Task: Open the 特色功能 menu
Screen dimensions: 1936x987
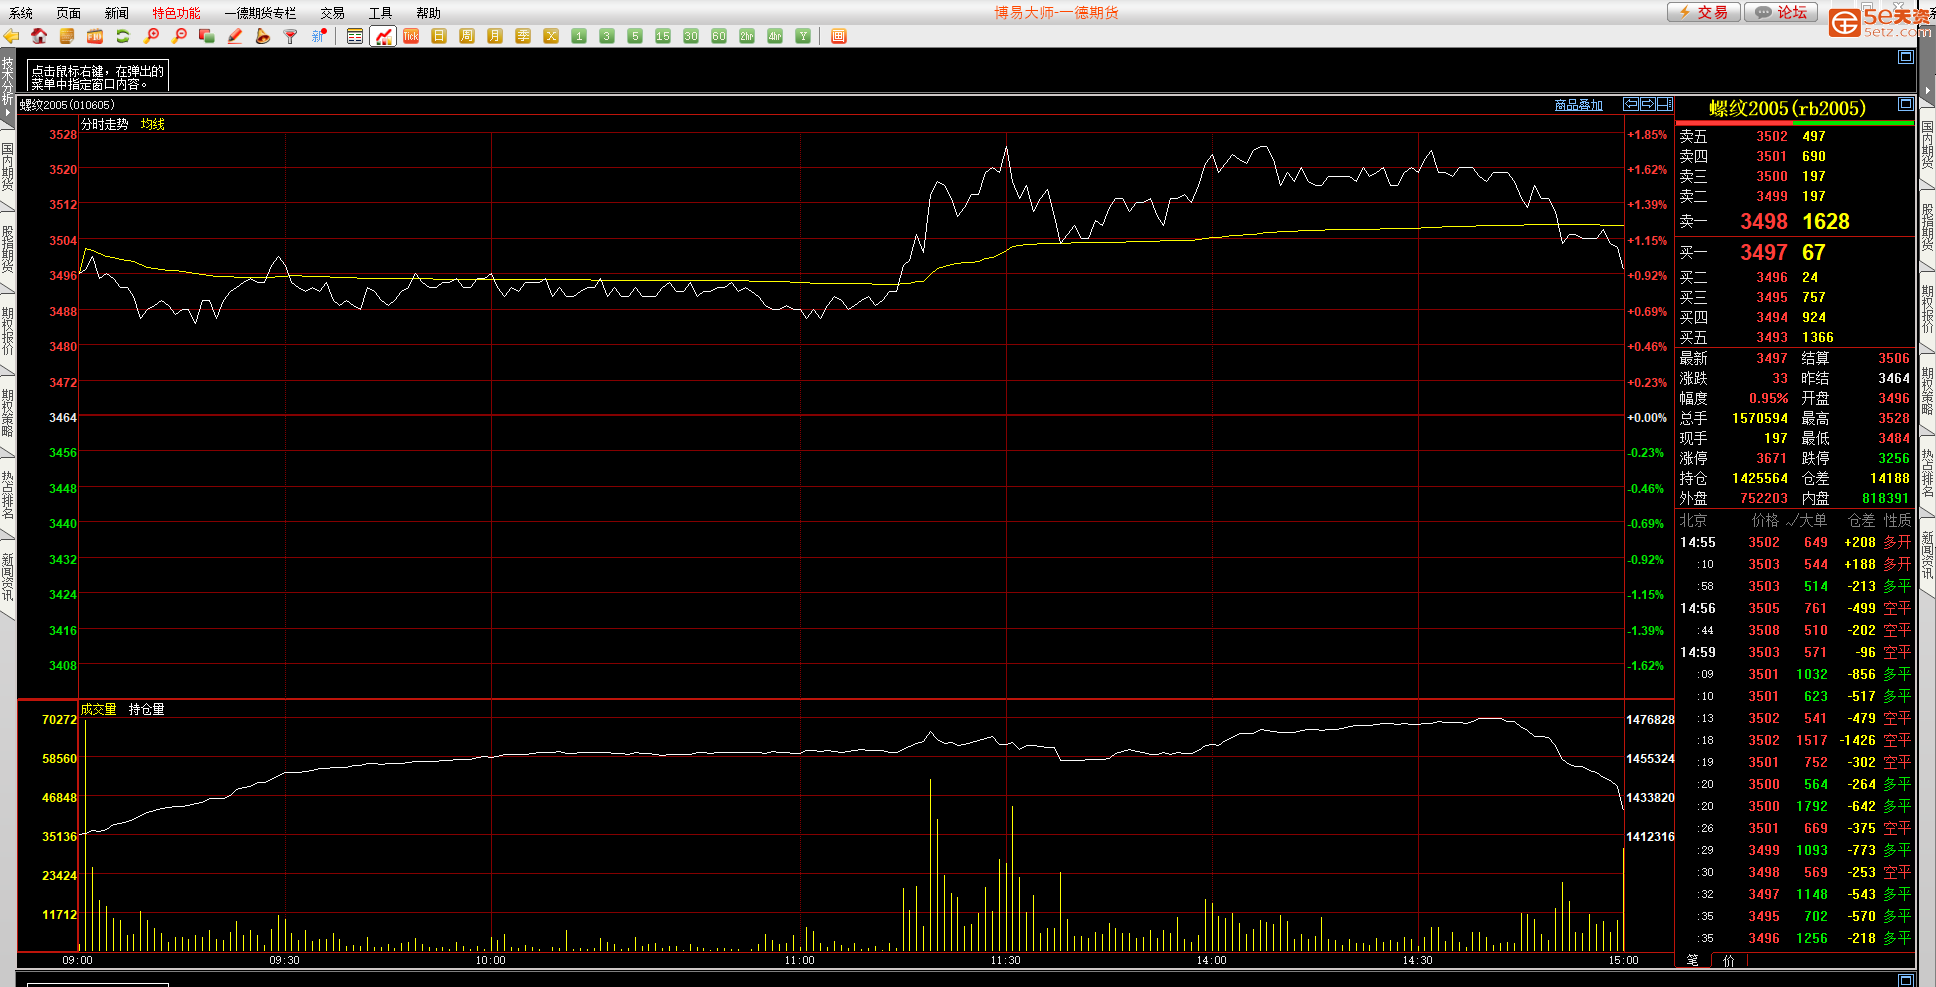Action: [176, 13]
